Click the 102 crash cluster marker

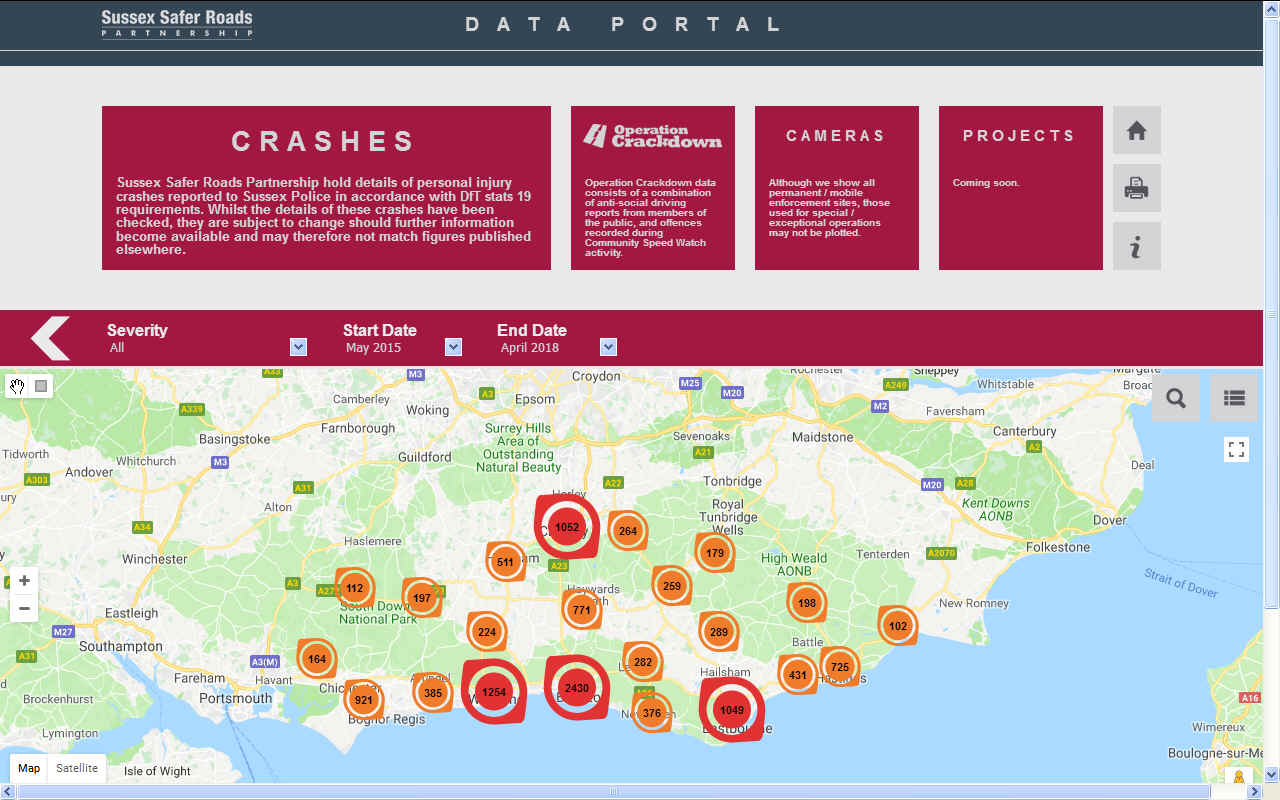click(898, 626)
